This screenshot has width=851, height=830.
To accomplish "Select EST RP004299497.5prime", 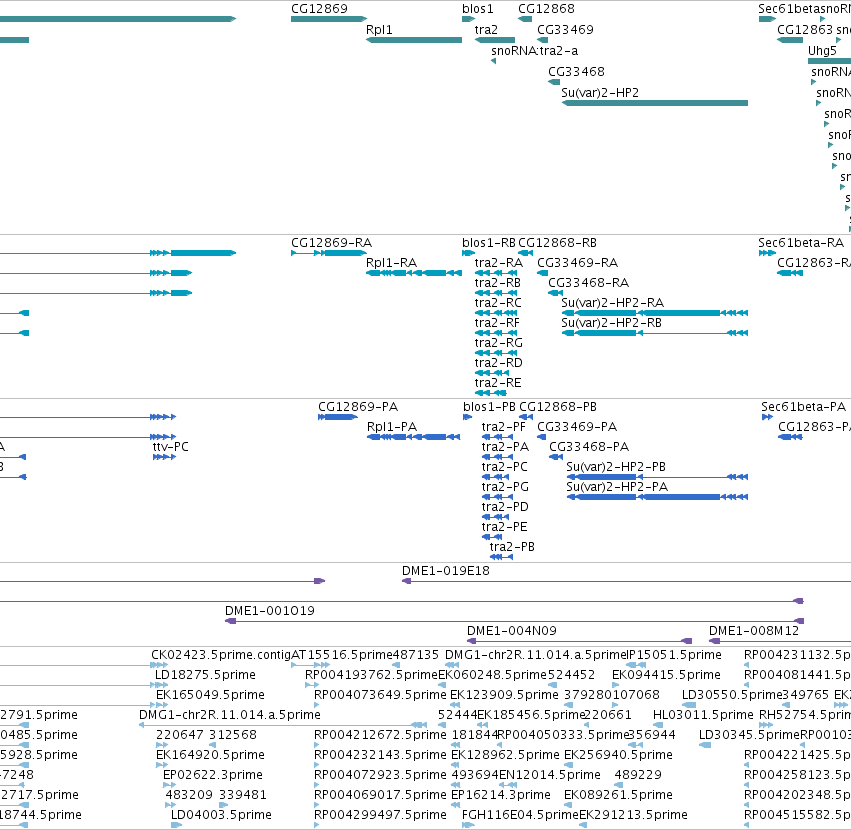I will click(380, 815).
